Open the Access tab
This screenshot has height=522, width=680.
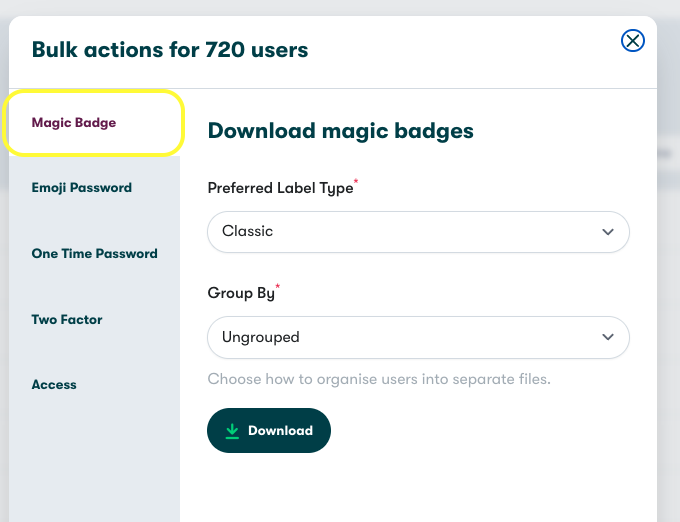(x=54, y=385)
